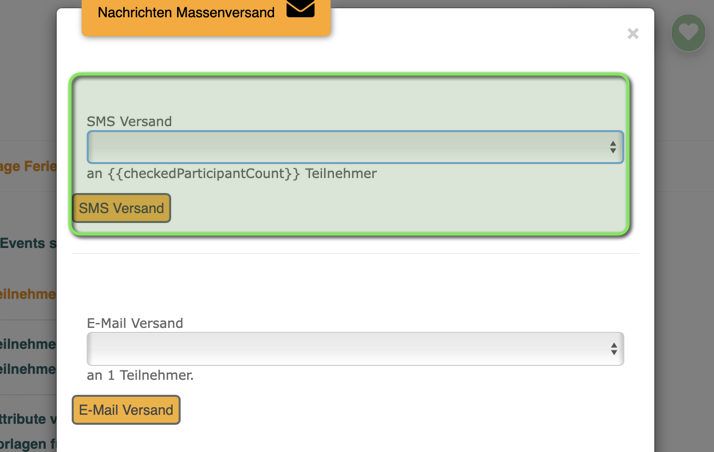
Task: Click the Nachrichten Massenversand title
Action: coord(186,13)
